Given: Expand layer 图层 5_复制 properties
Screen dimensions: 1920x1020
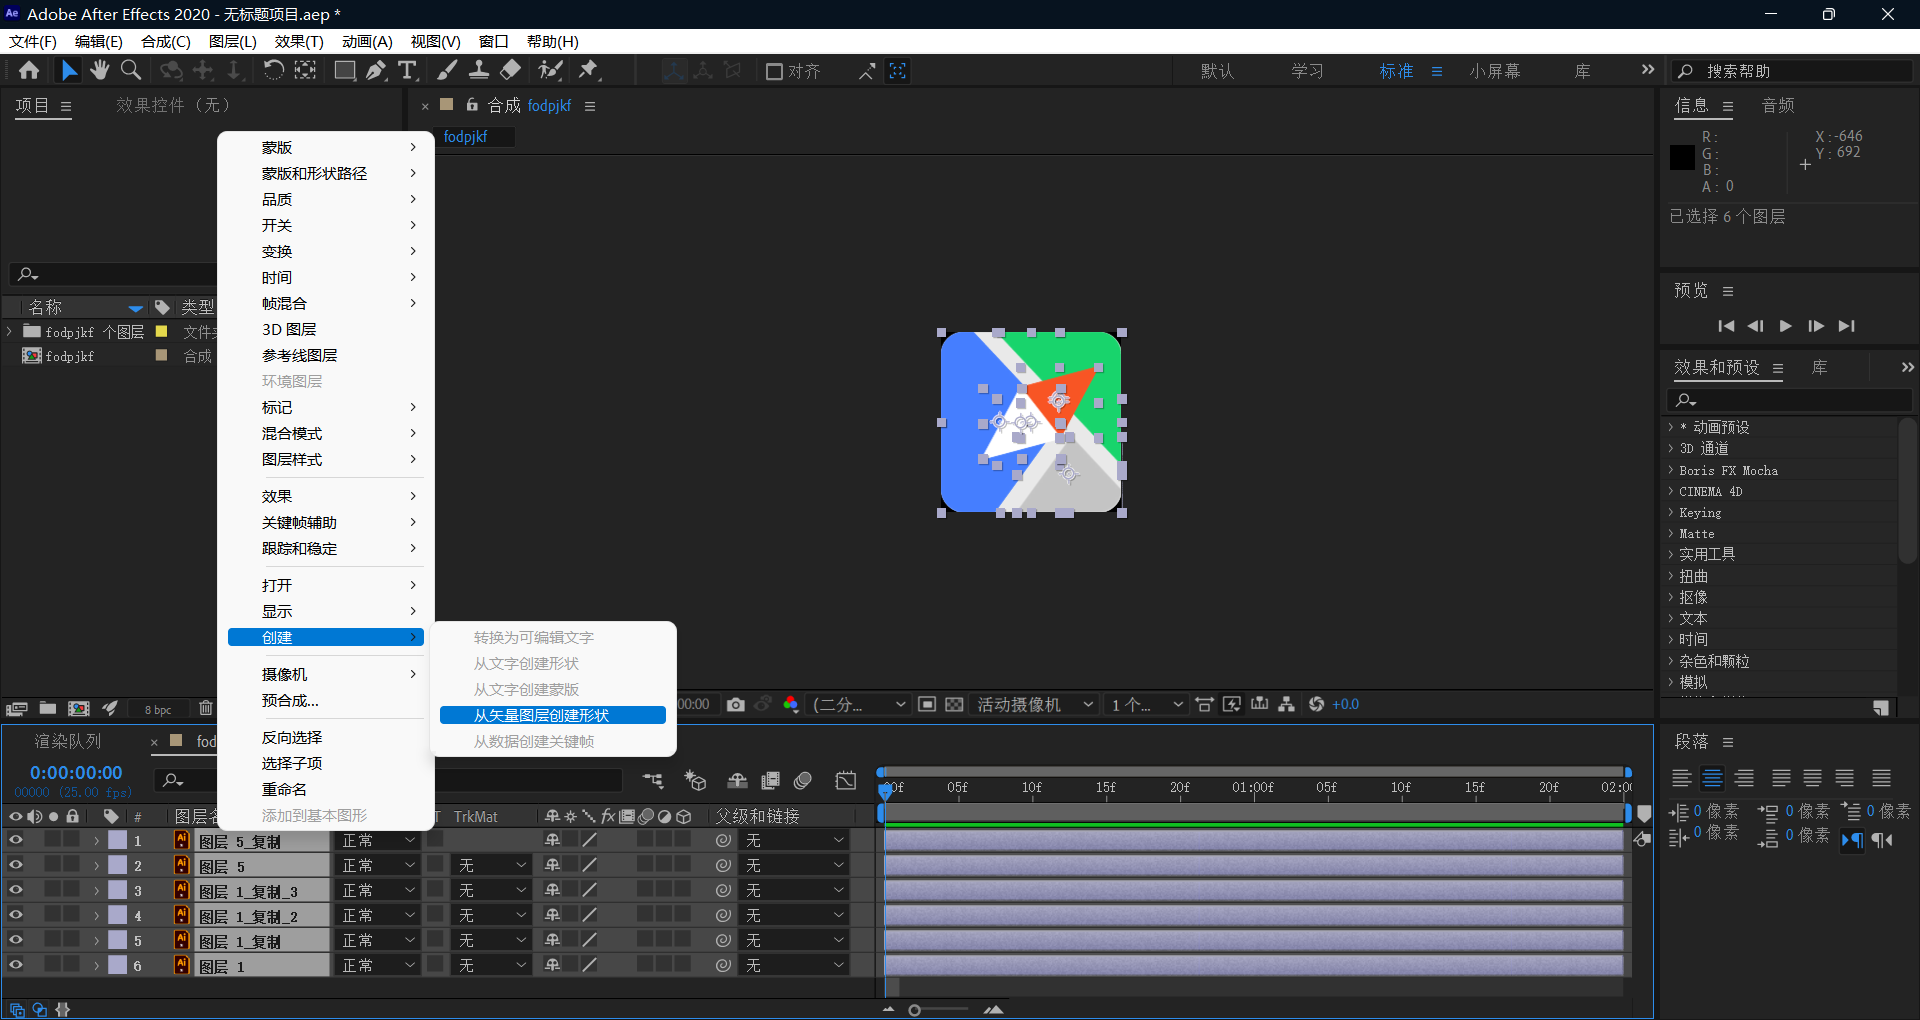Looking at the screenshot, I should click(97, 841).
